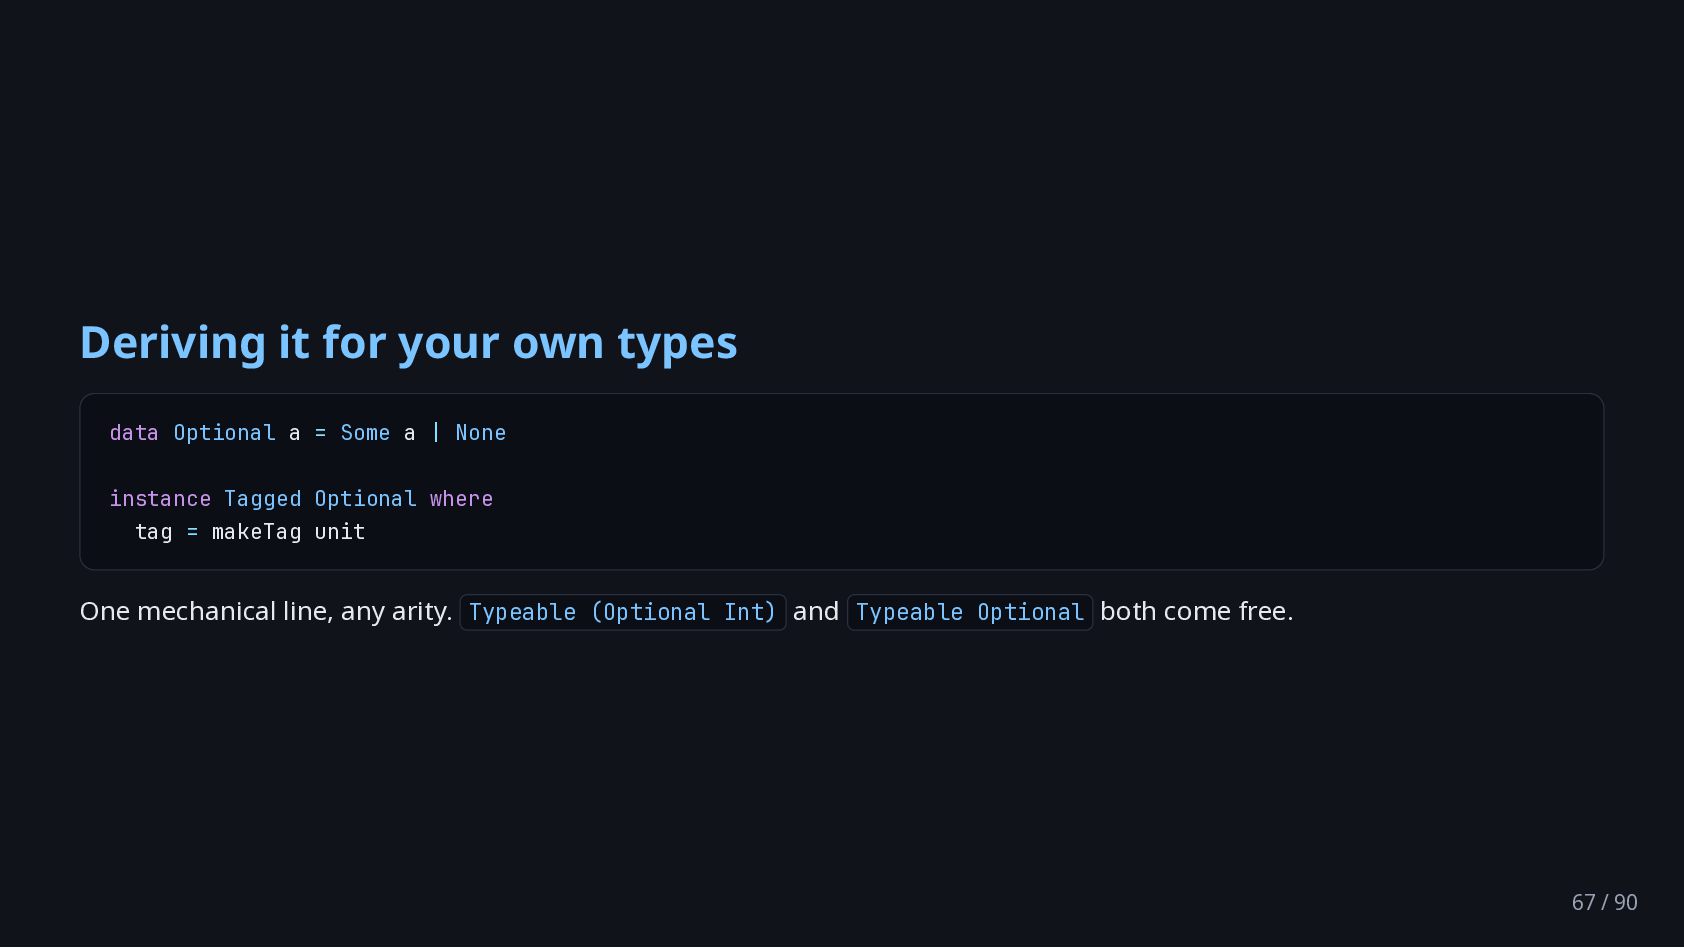The image size is (1684, 948).
Task: Click the slide title 'Deriving it for your own types'
Action: click(408, 343)
